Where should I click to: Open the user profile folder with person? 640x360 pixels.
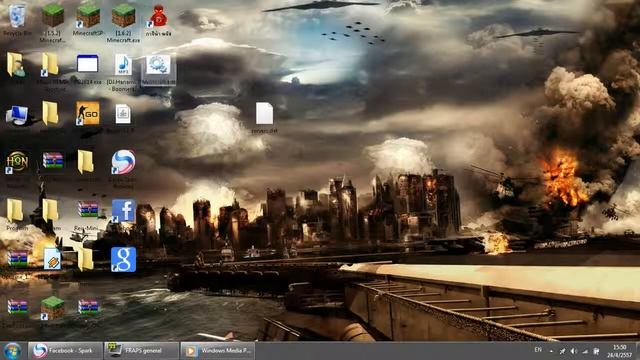(x=16, y=64)
